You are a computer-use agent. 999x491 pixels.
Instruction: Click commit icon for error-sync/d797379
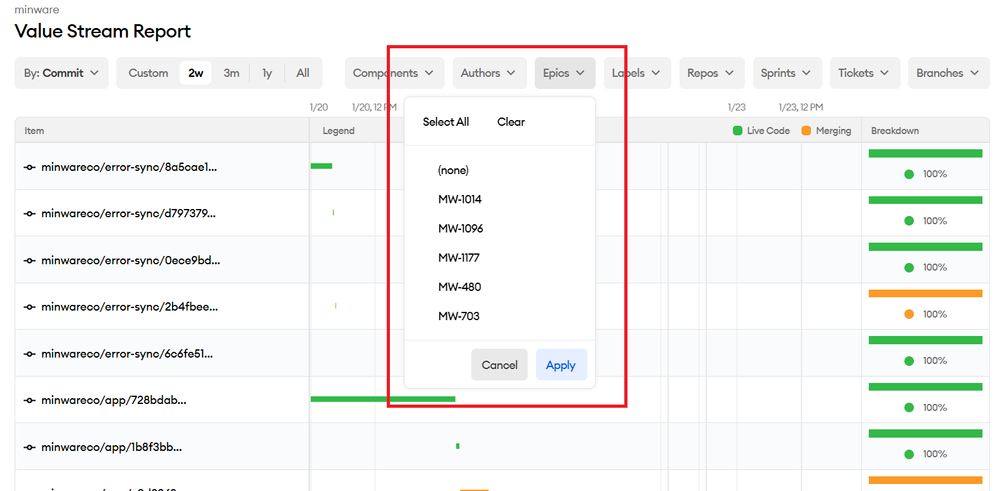(x=29, y=214)
